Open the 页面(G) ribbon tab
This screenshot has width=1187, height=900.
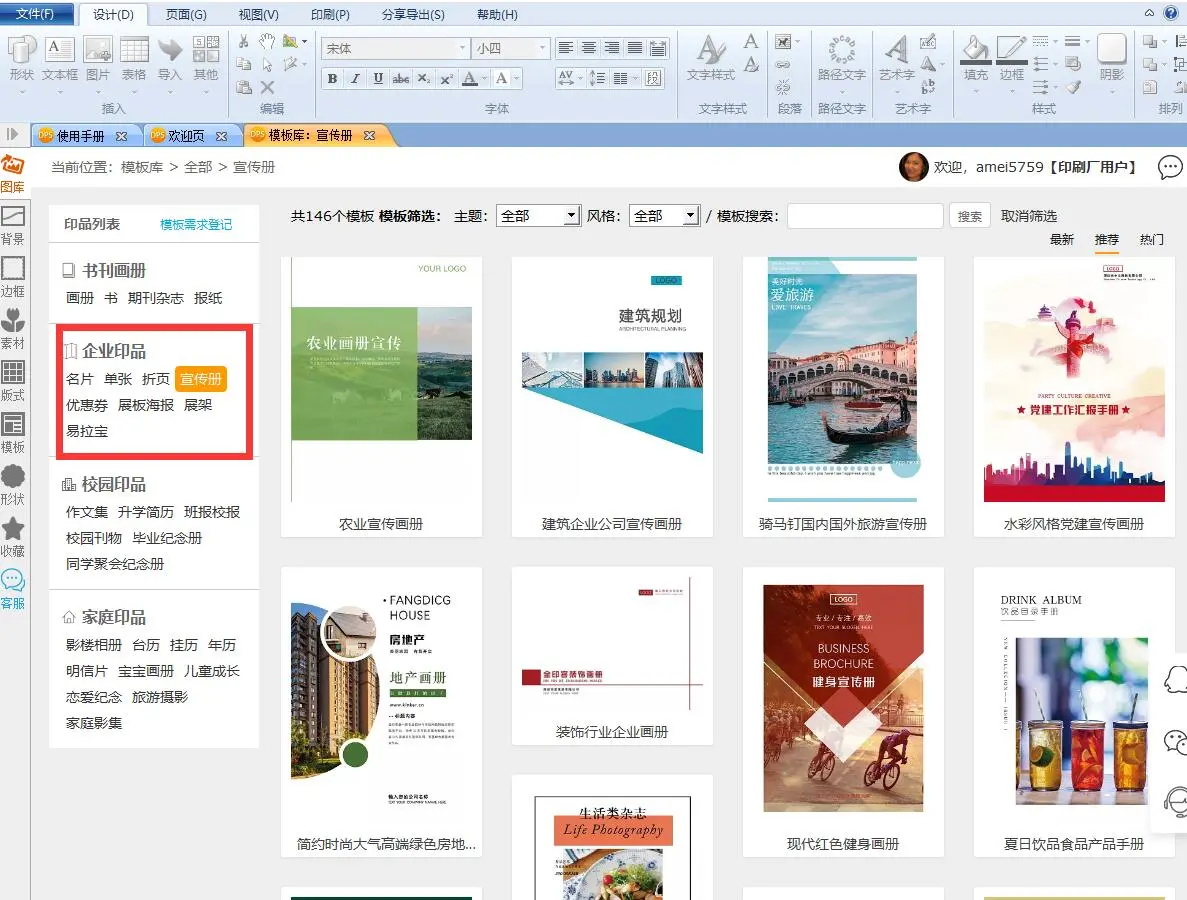186,14
